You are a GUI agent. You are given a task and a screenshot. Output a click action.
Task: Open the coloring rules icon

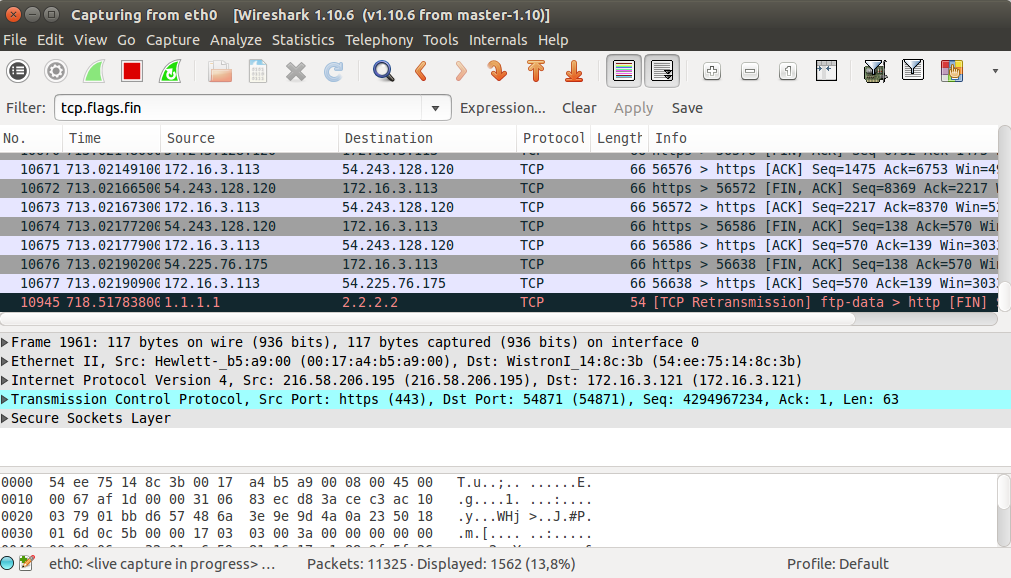(x=951, y=71)
